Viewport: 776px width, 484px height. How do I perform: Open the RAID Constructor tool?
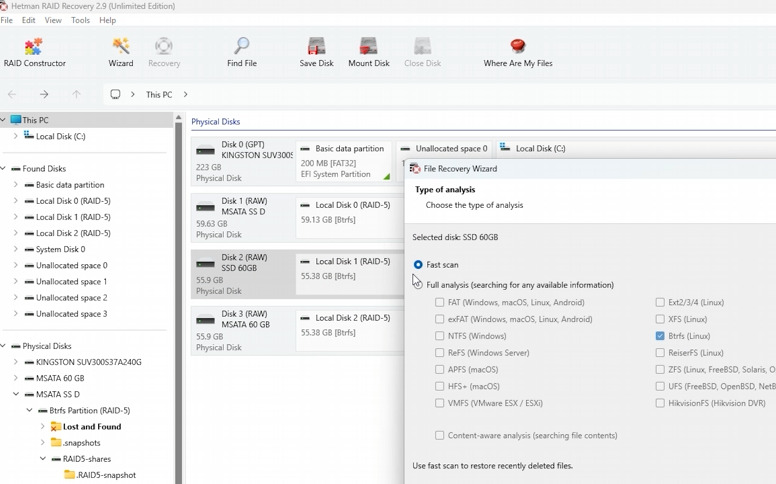pyautogui.click(x=34, y=52)
